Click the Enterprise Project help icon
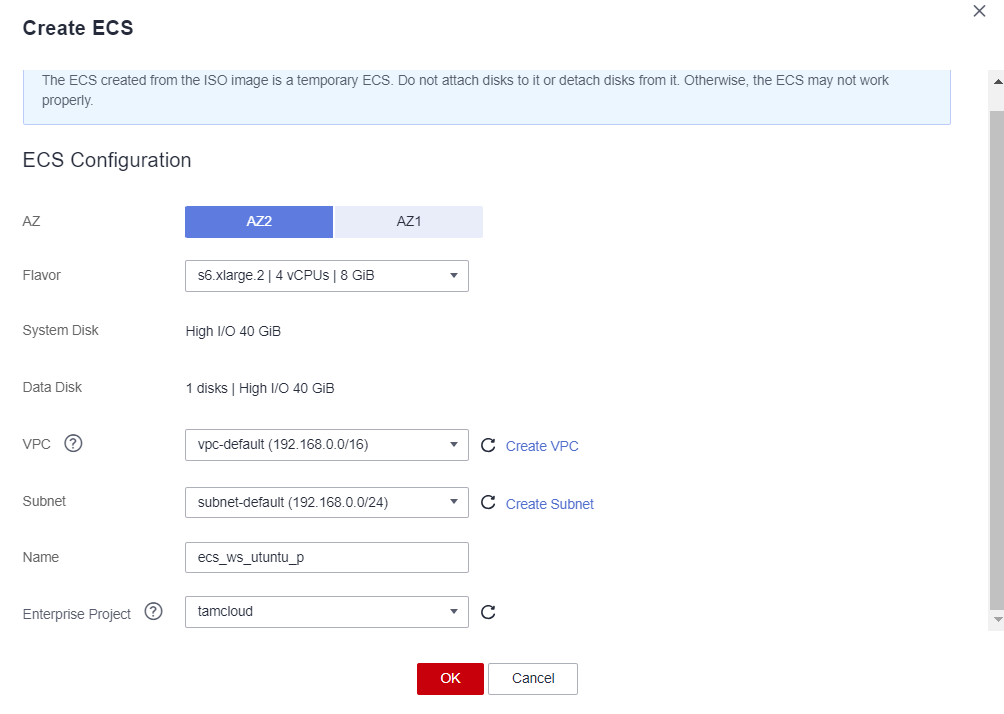The height and width of the screenshot is (714, 1004). [x=153, y=612]
